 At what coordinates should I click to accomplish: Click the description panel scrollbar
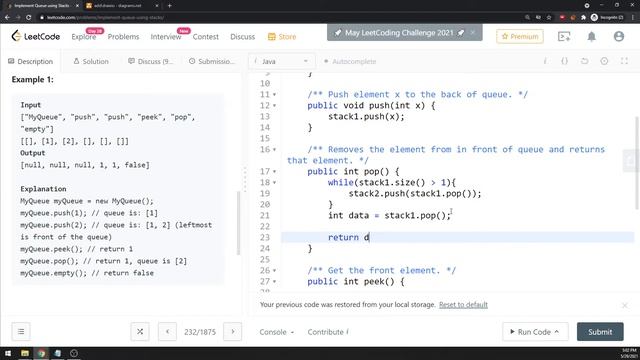pos(238,223)
